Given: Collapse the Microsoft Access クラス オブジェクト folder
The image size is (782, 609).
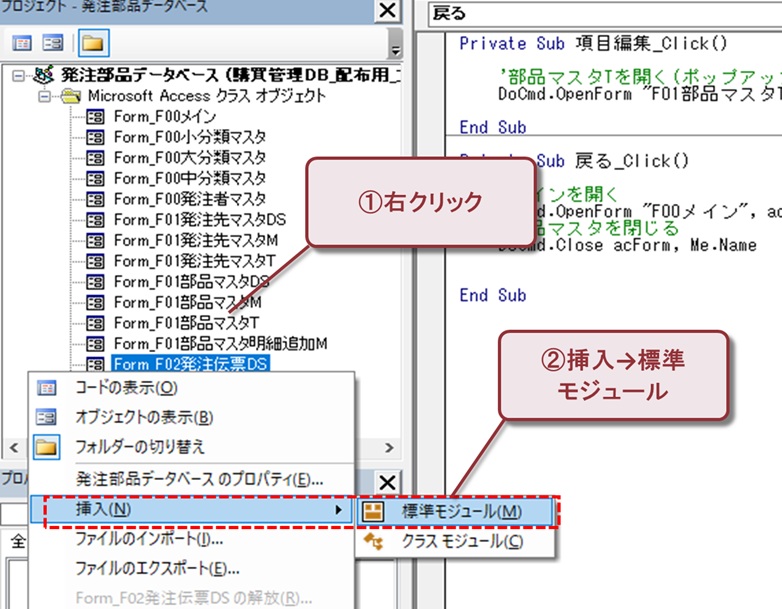Looking at the screenshot, I should pyautogui.click(x=44, y=96).
